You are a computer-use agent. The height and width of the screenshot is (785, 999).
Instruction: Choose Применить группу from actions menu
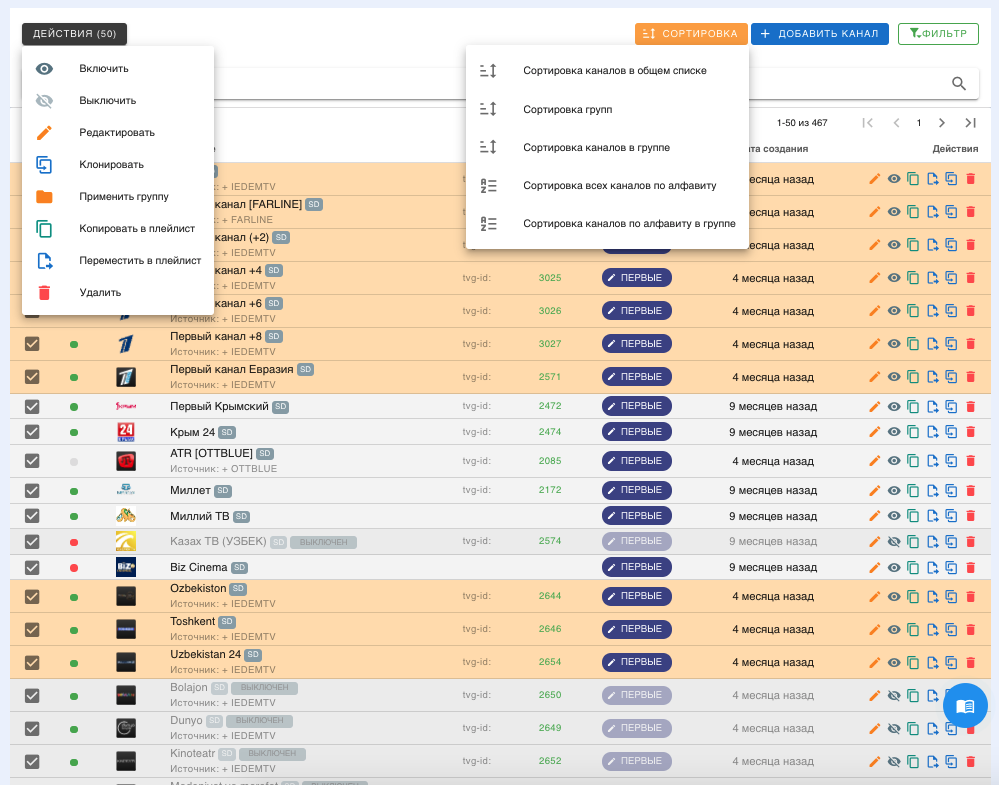[x=124, y=197]
